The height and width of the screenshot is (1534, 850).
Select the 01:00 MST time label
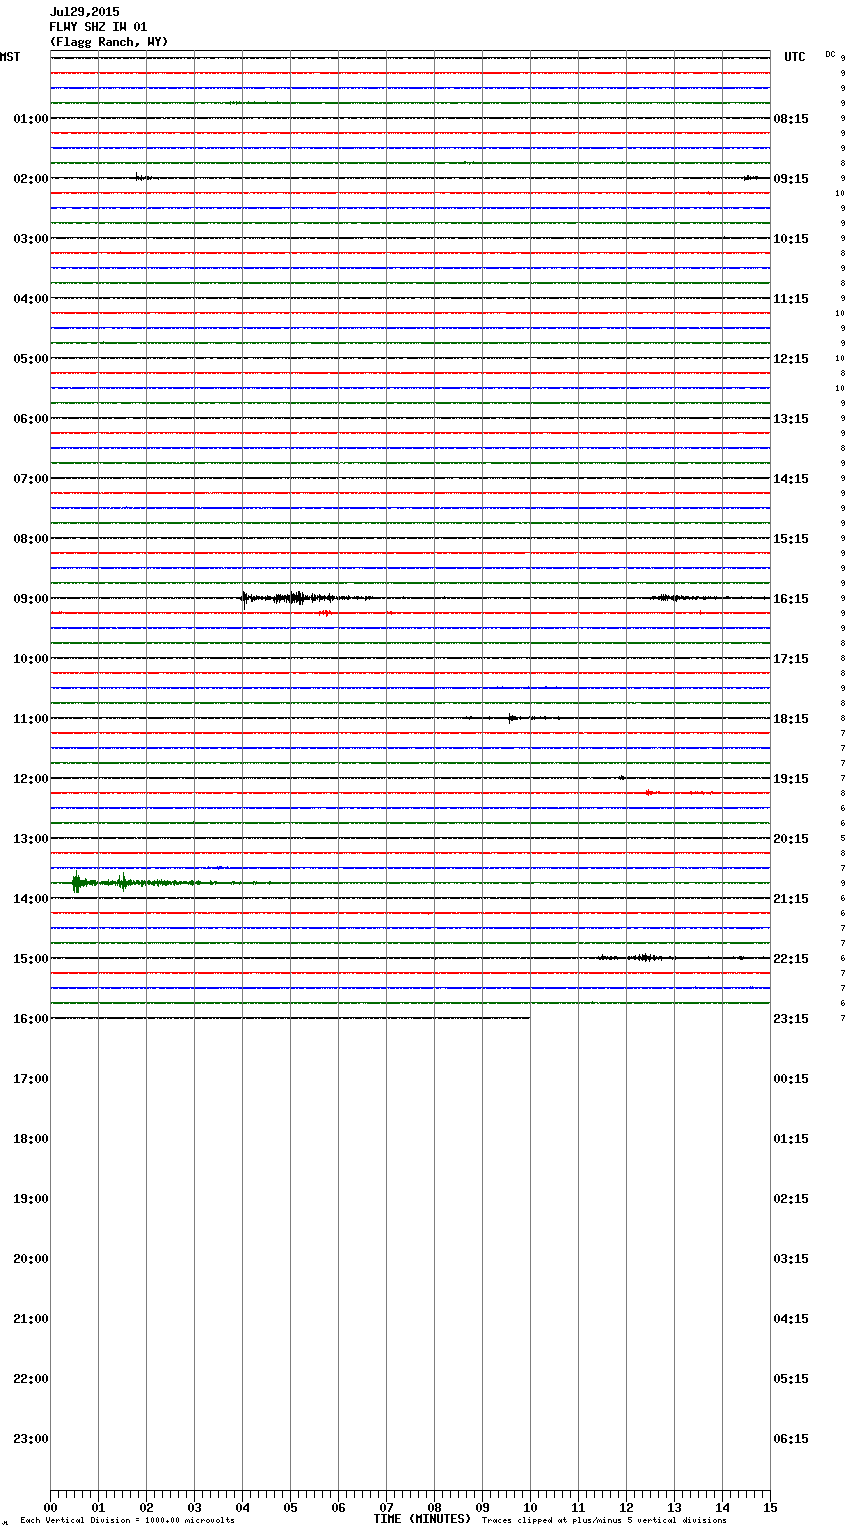point(30,119)
